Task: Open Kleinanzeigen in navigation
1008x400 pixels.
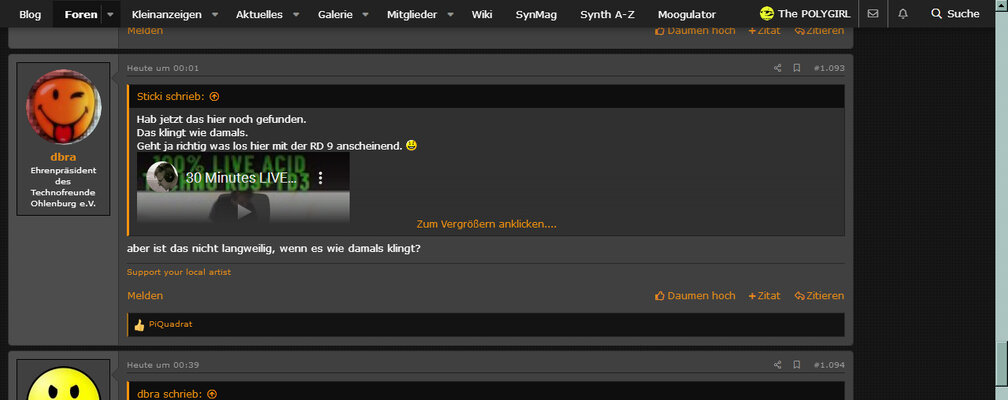Action: [x=166, y=14]
